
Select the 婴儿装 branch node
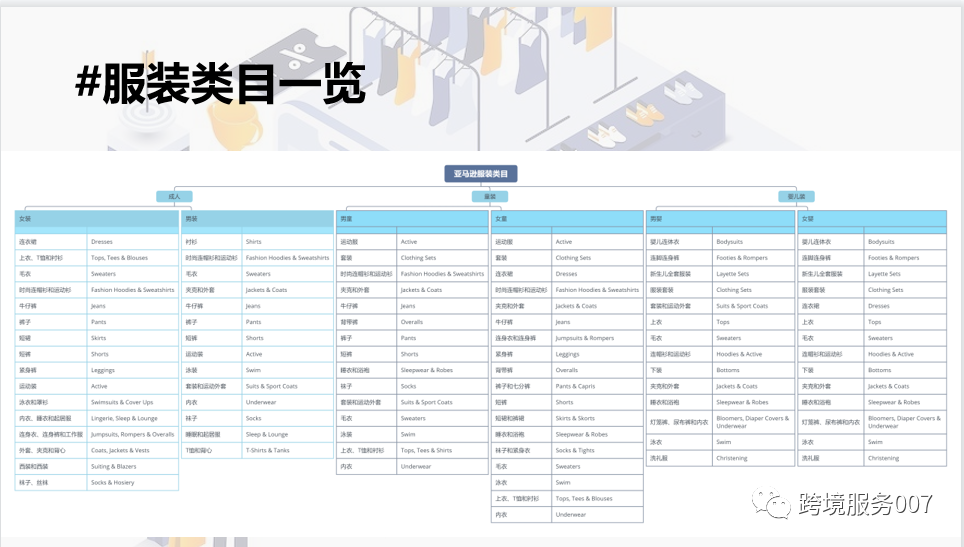tap(796, 196)
